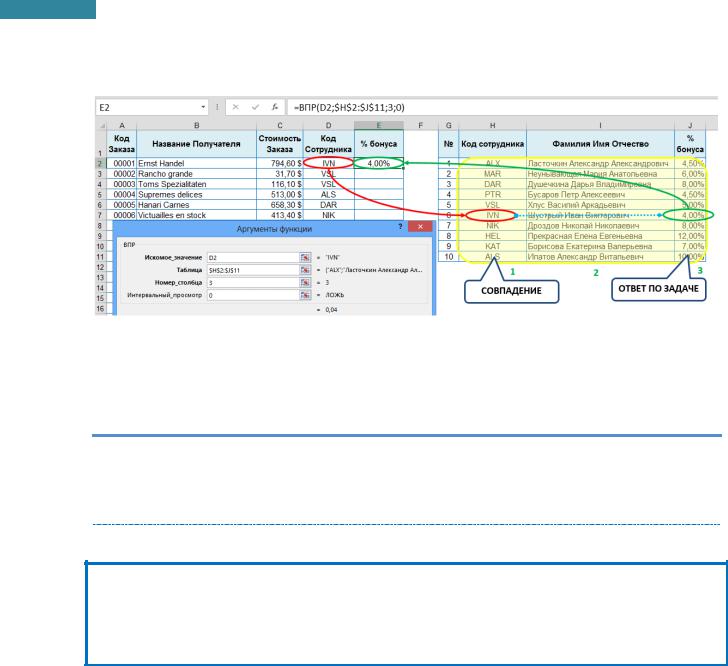The width and height of the screenshot is (728, 666).
Task: Select column C header
Action: click(x=280, y=125)
